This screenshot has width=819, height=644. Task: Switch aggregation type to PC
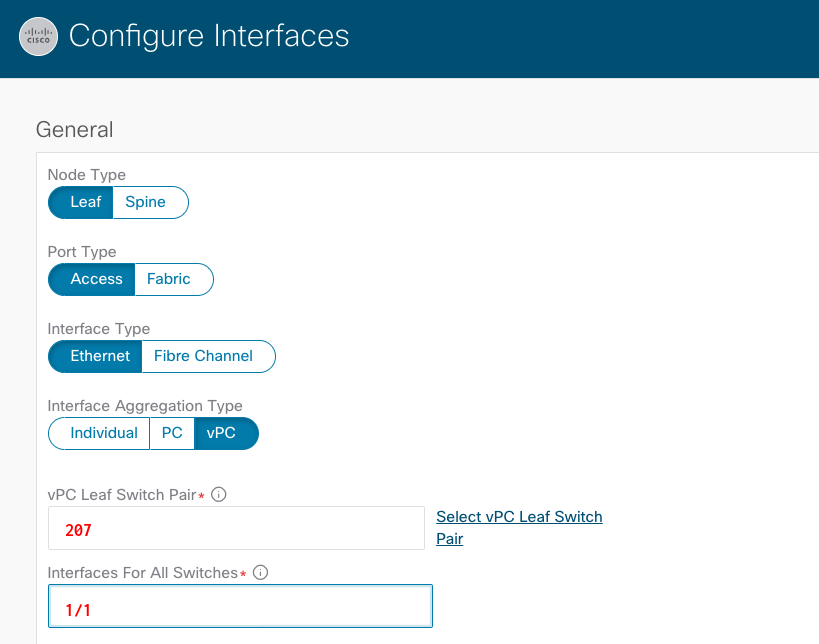[172, 434]
